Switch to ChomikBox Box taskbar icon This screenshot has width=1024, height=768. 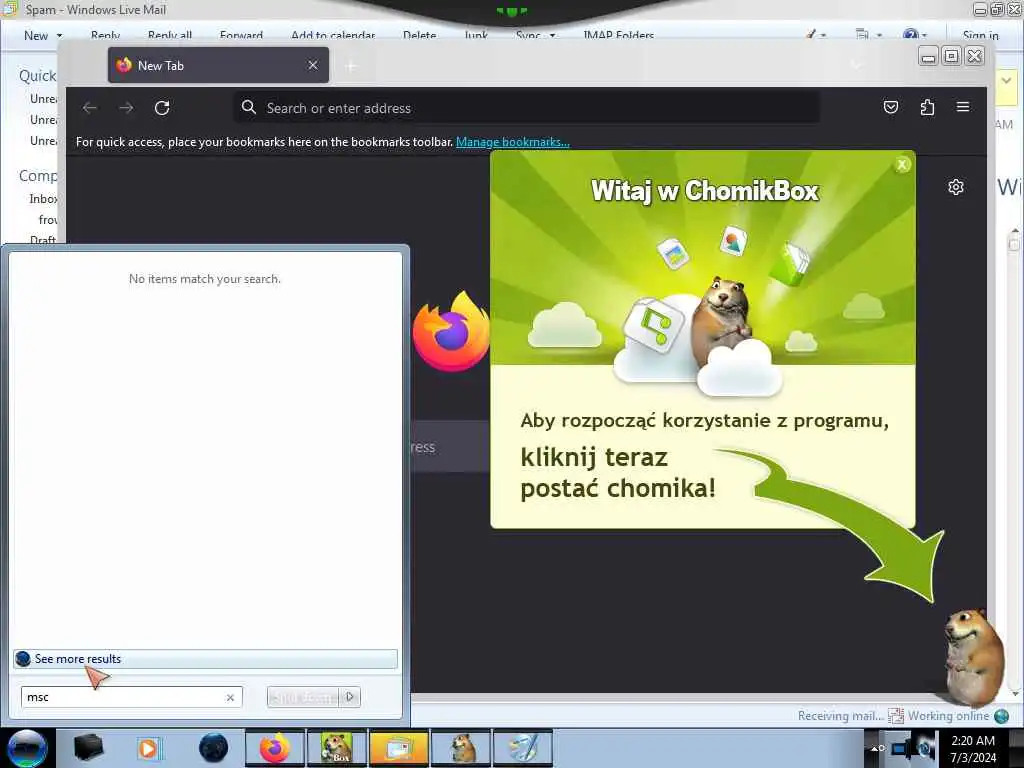tap(337, 748)
